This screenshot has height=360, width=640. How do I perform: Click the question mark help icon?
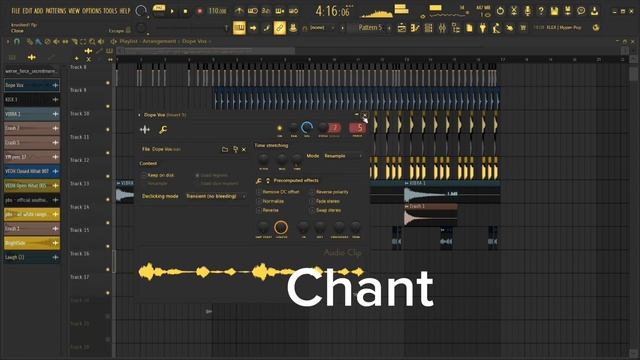click(x=541, y=11)
